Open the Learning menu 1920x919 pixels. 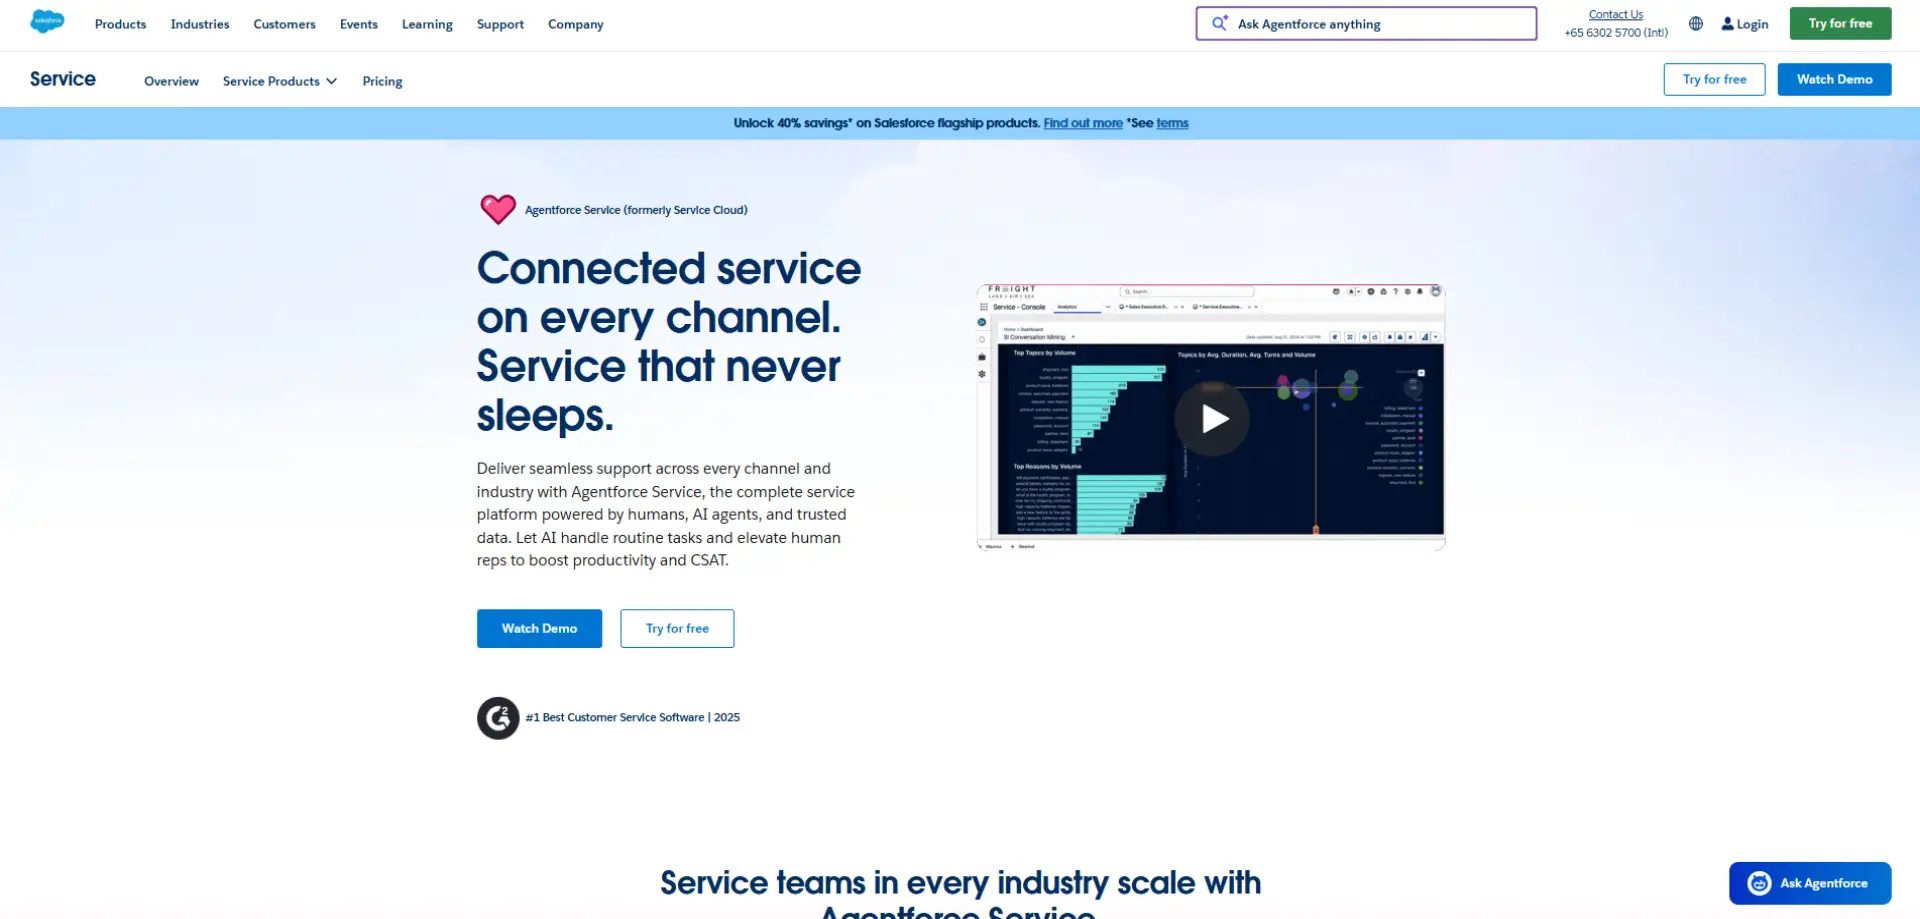[x=427, y=24]
